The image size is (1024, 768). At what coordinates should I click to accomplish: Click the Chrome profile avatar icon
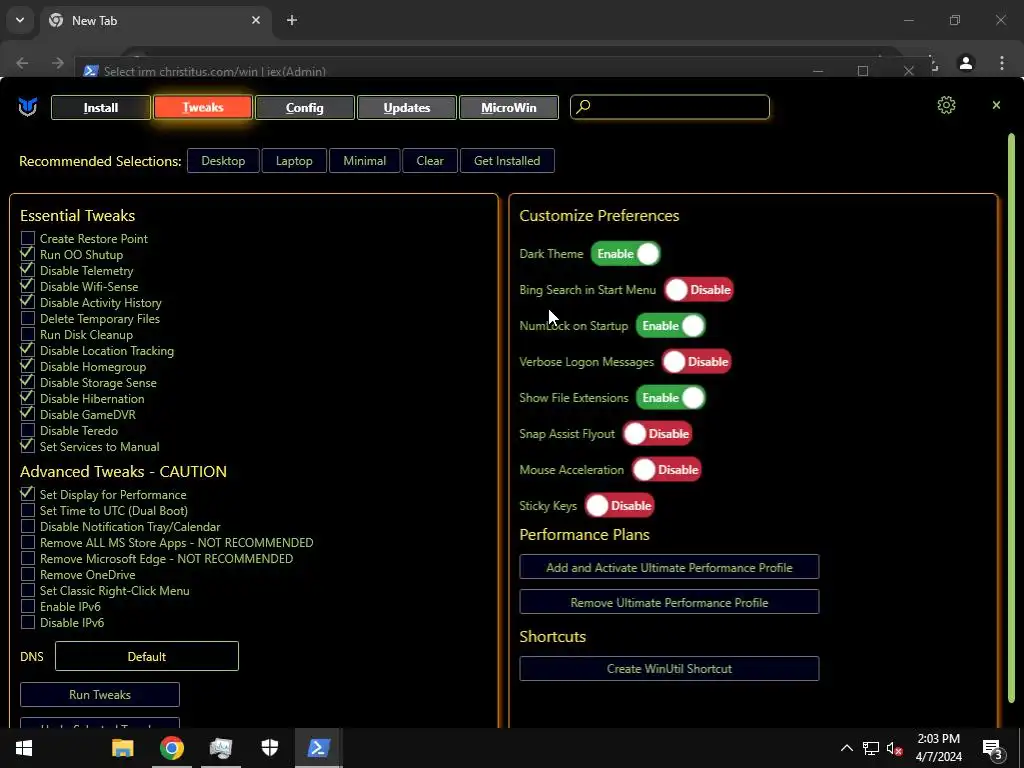(965, 63)
